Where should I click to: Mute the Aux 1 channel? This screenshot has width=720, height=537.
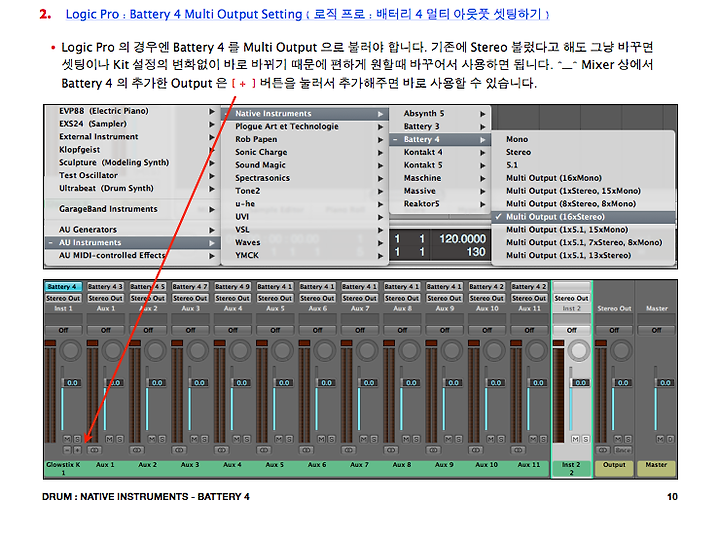[x=109, y=440]
